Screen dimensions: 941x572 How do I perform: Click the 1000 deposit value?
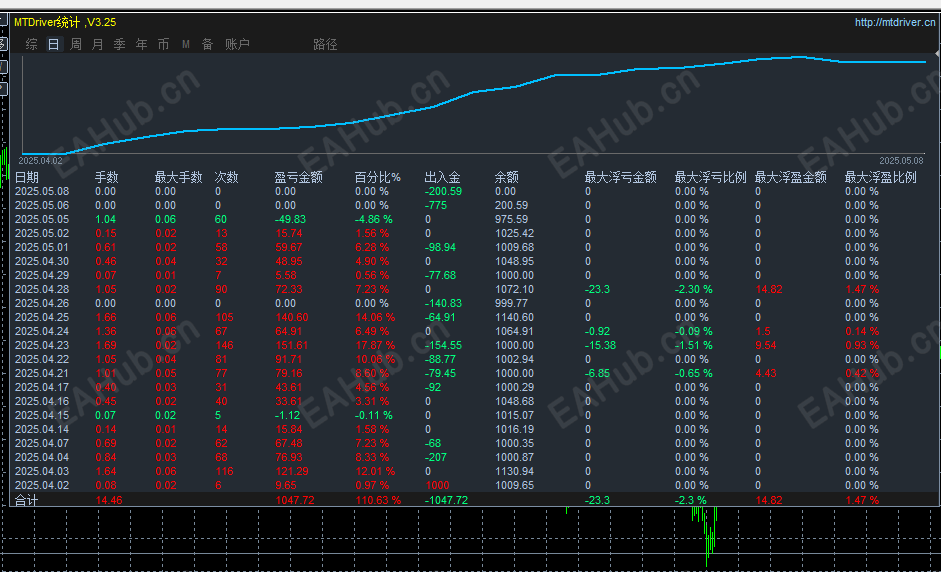(x=437, y=485)
